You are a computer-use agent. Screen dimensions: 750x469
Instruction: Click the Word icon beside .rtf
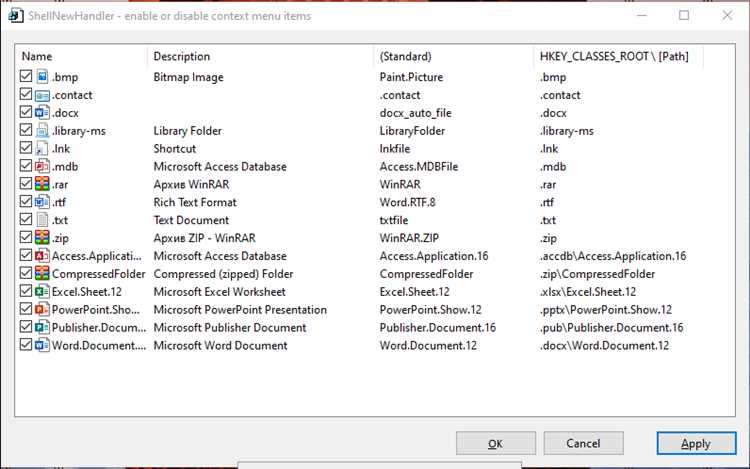42,202
